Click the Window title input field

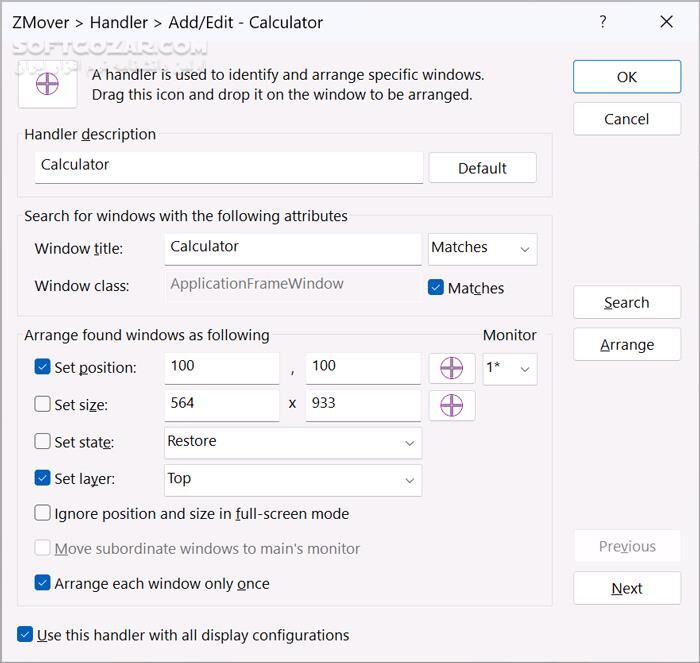(x=292, y=248)
